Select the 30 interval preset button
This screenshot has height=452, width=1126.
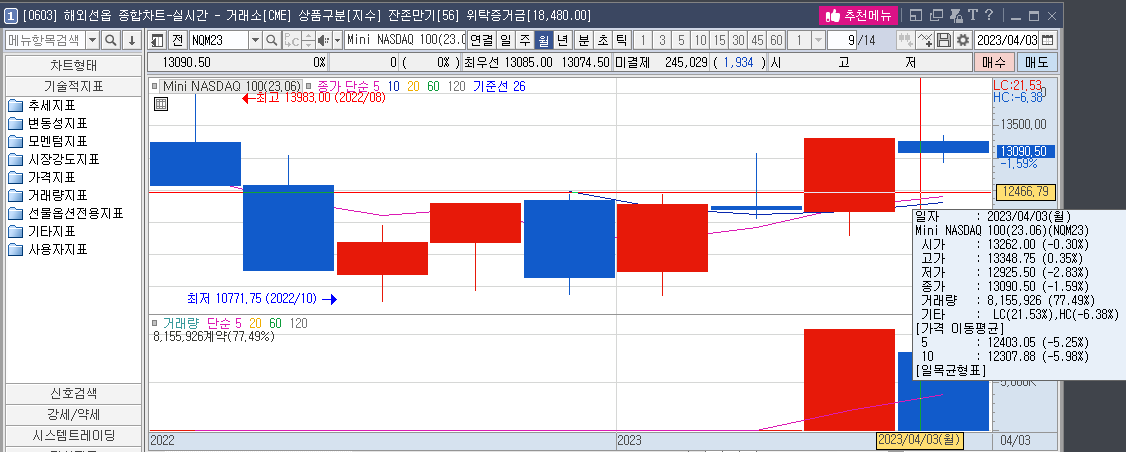738,40
